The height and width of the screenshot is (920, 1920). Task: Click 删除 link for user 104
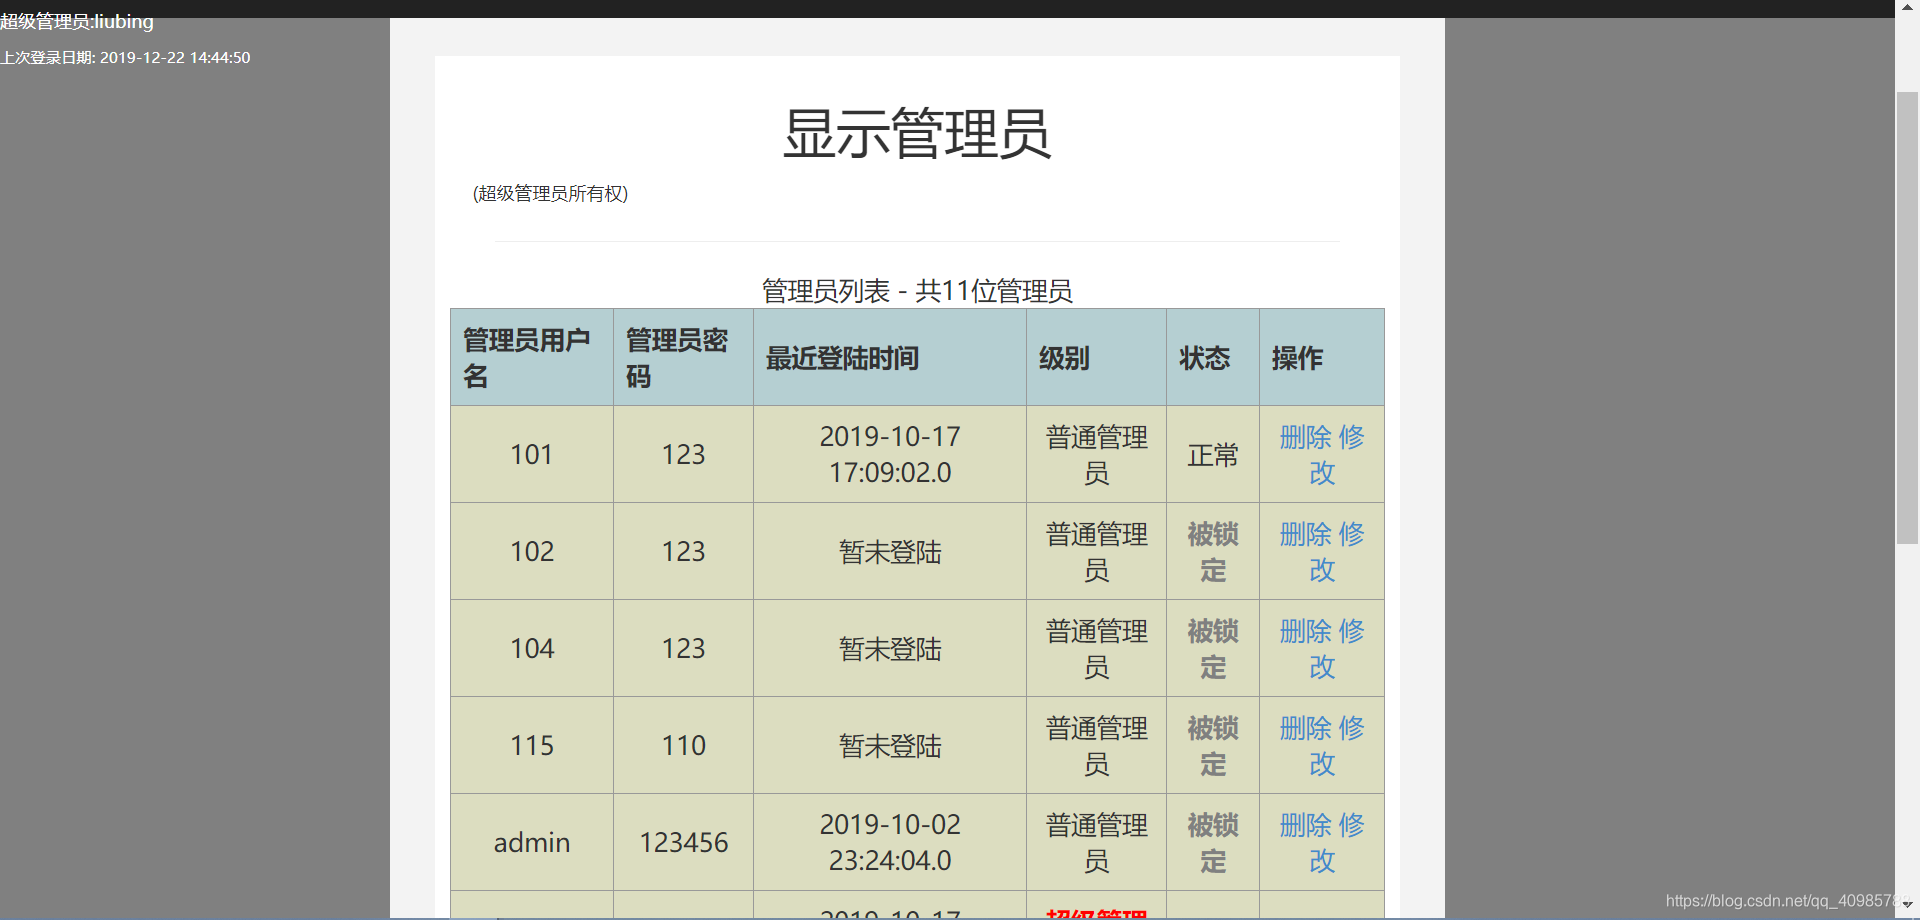coord(1306,631)
